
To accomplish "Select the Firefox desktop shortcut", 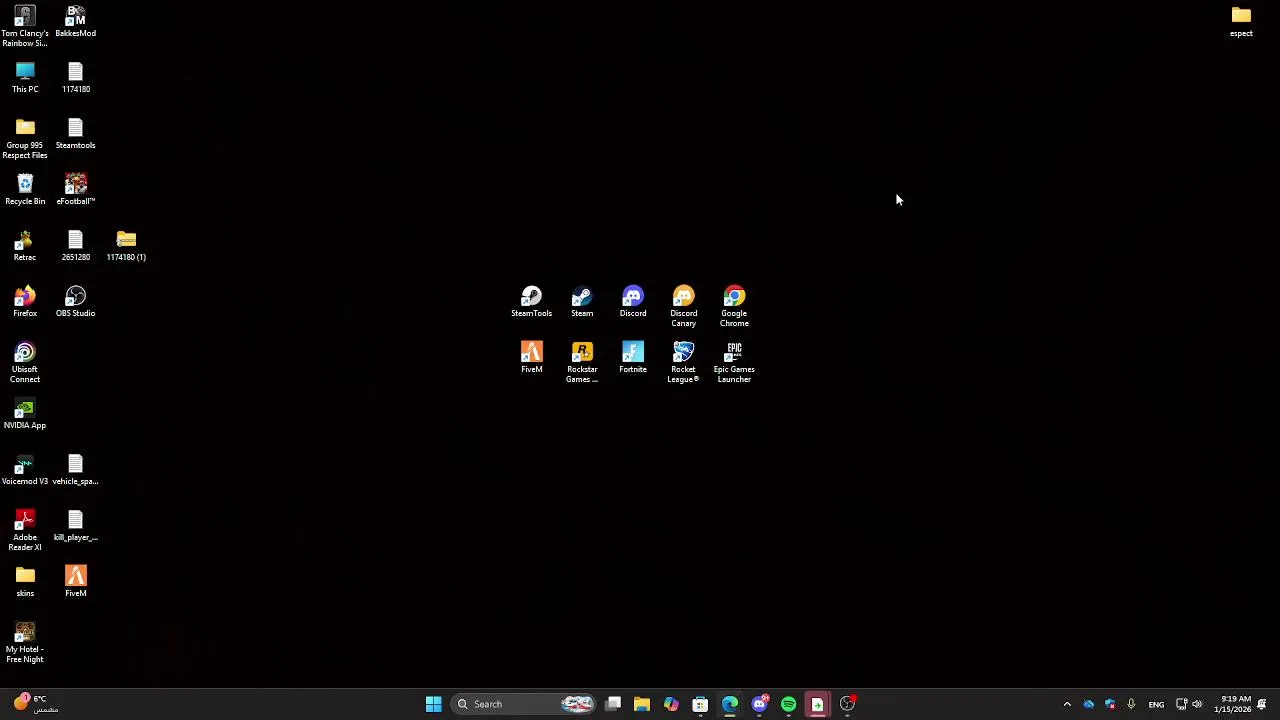I will 25,302.
